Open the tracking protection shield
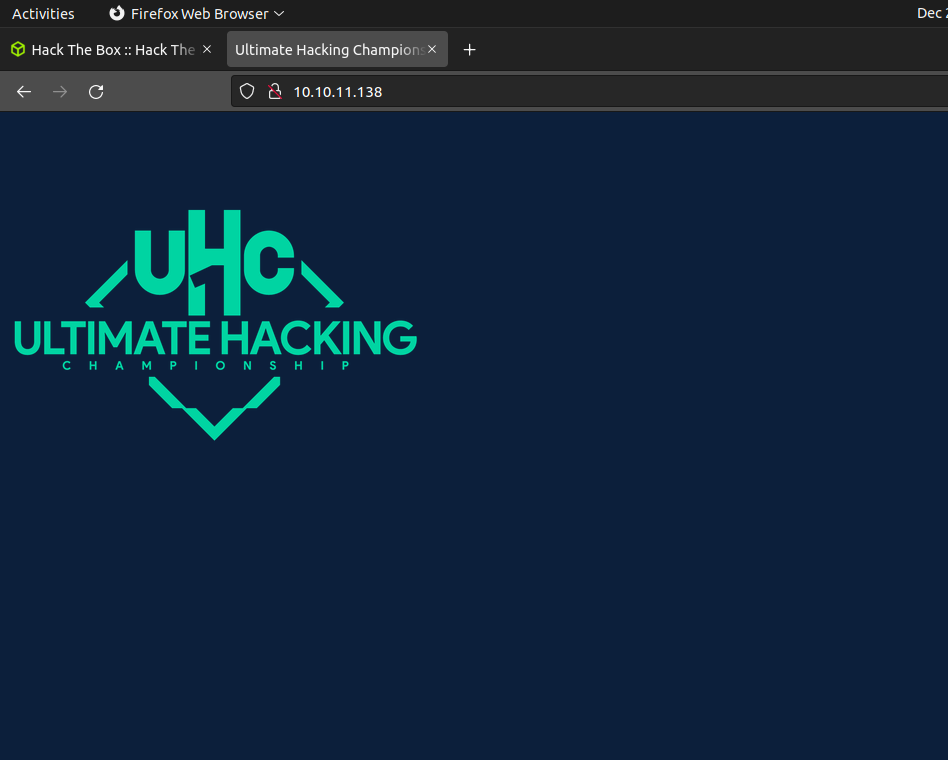This screenshot has height=760, width=948. (x=247, y=92)
